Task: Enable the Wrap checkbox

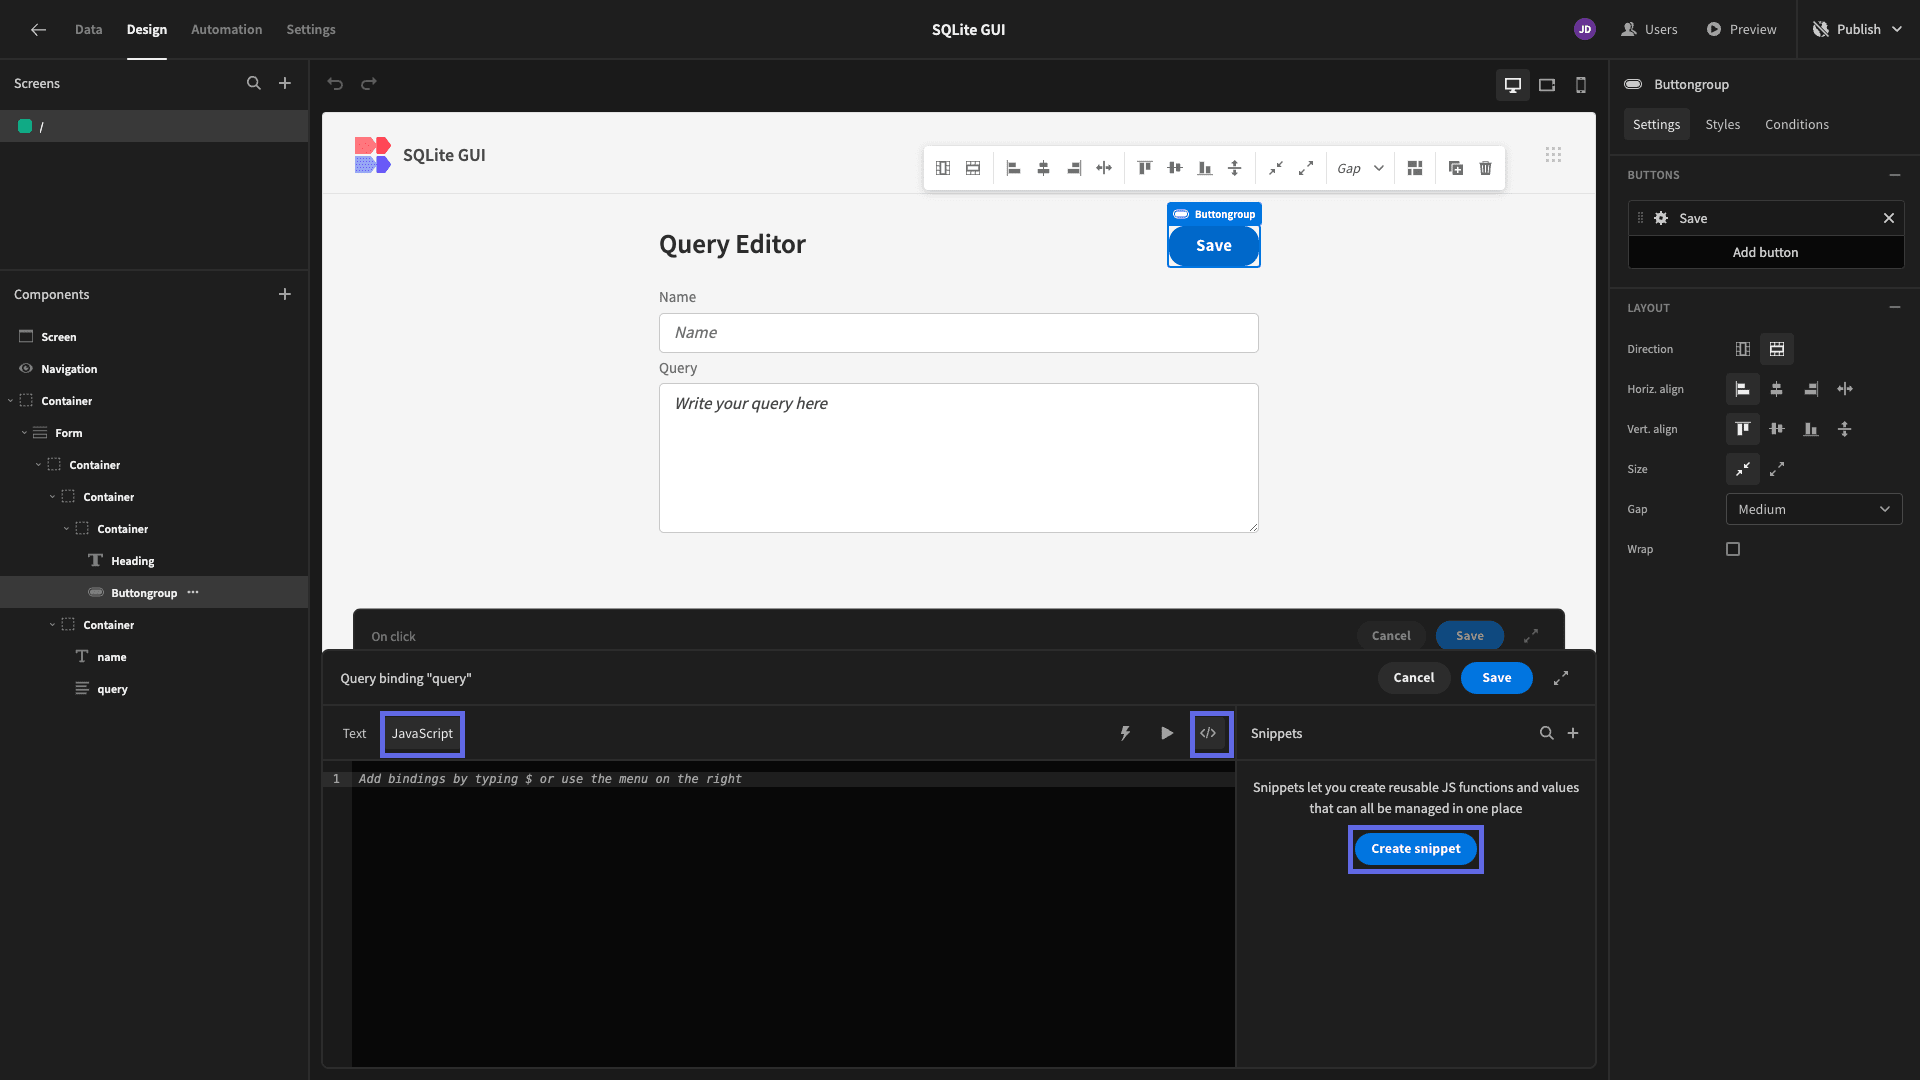Action: click(x=1733, y=549)
